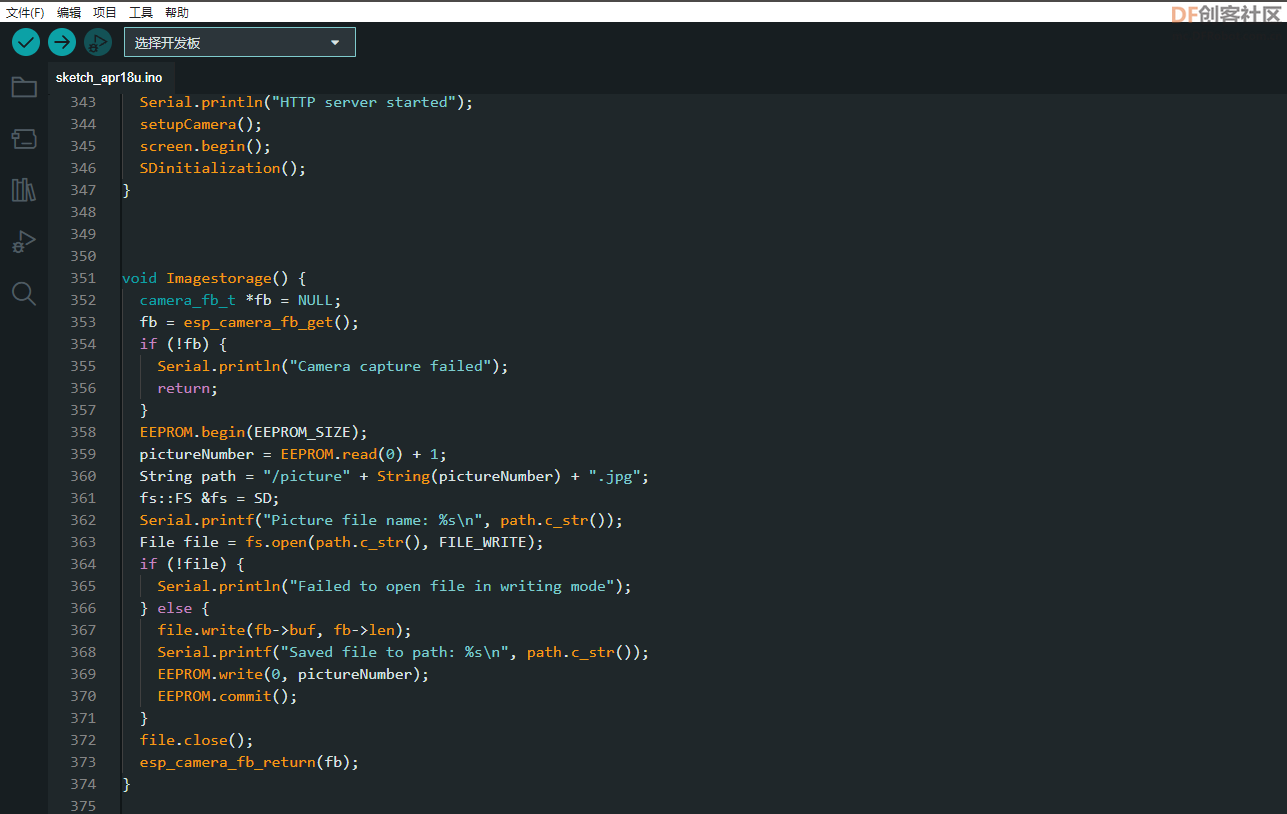Open the Sketchbook folder icon in sidebar

tap(24, 87)
